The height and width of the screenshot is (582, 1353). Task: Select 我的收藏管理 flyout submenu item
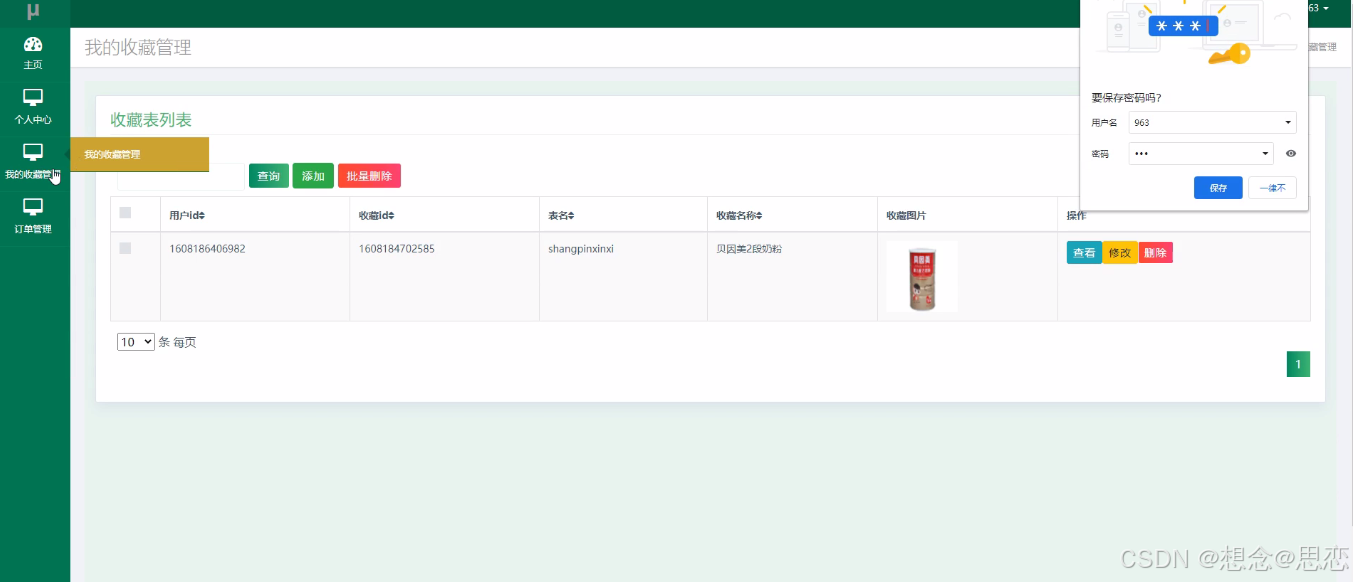click(139, 154)
